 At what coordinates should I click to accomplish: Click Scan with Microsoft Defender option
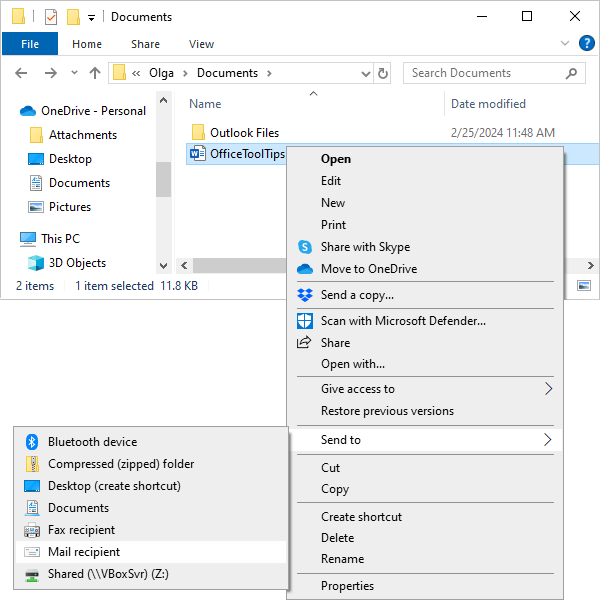(x=425, y=321)
